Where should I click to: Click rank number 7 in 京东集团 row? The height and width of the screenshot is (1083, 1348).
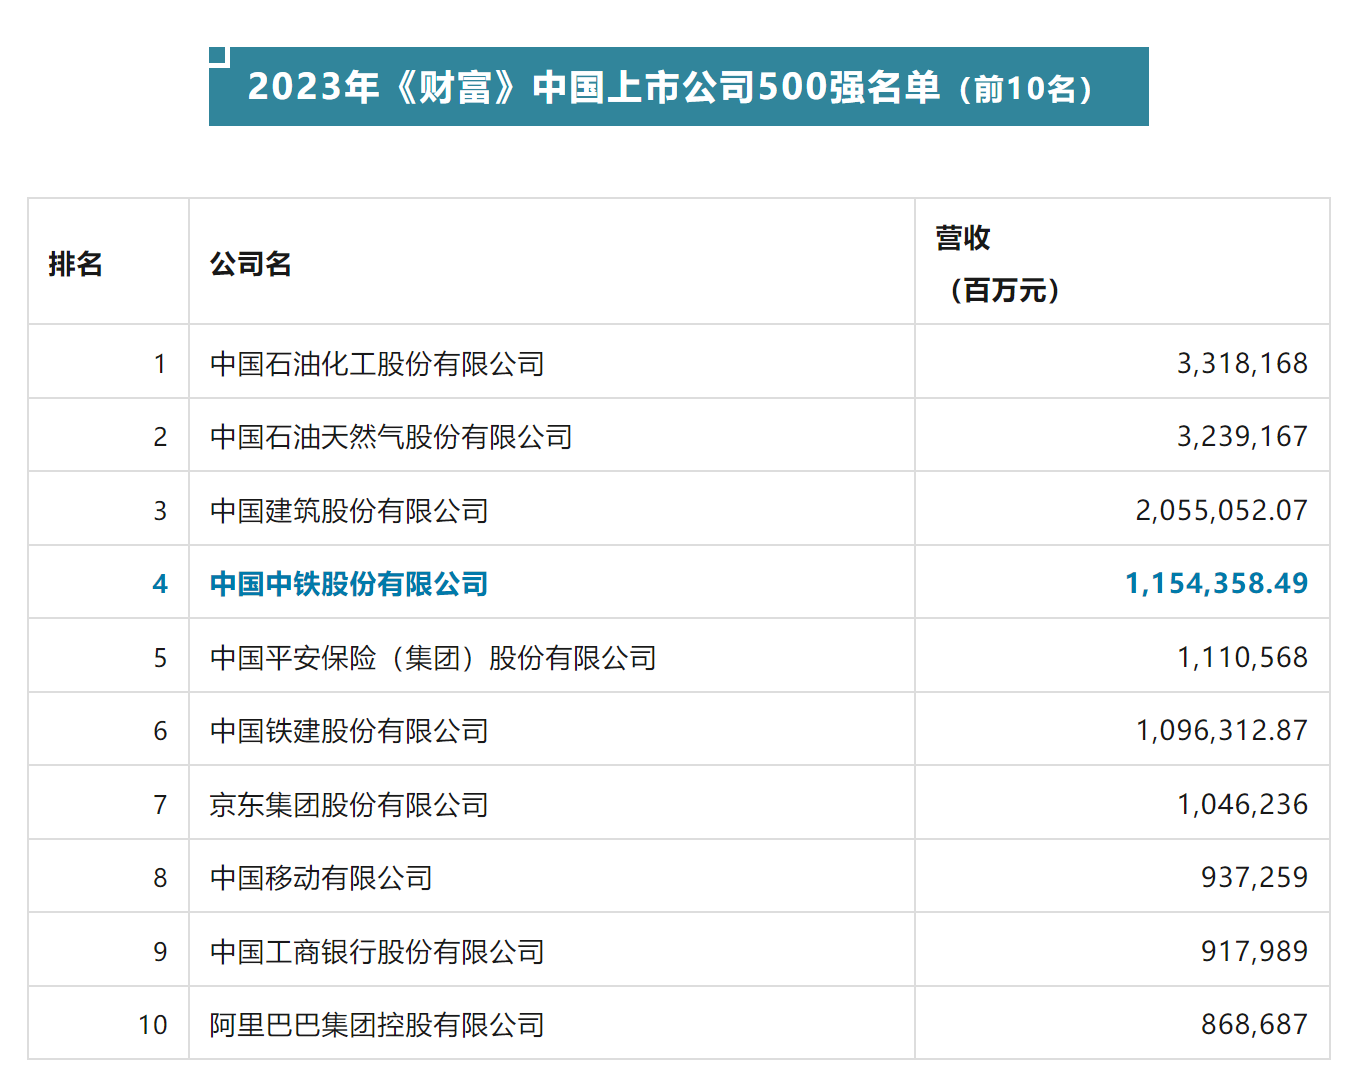point(160,805)
